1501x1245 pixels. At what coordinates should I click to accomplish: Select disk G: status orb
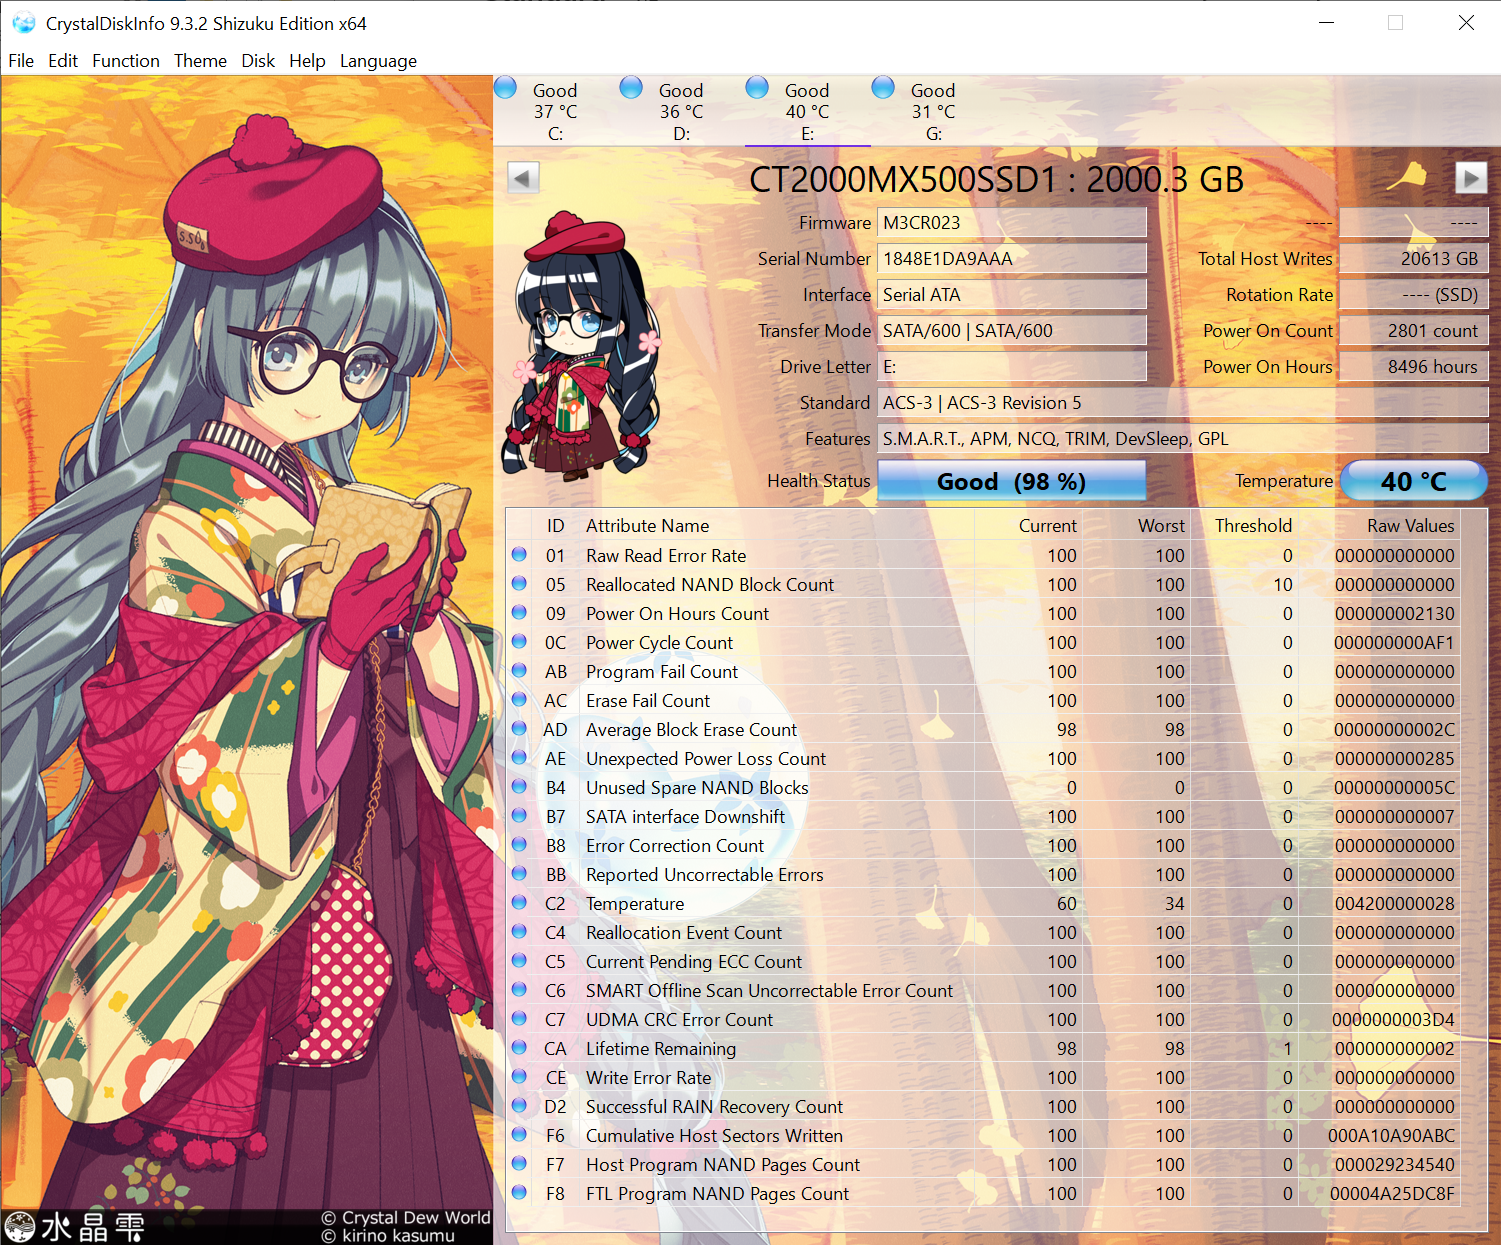coord(883,88)
